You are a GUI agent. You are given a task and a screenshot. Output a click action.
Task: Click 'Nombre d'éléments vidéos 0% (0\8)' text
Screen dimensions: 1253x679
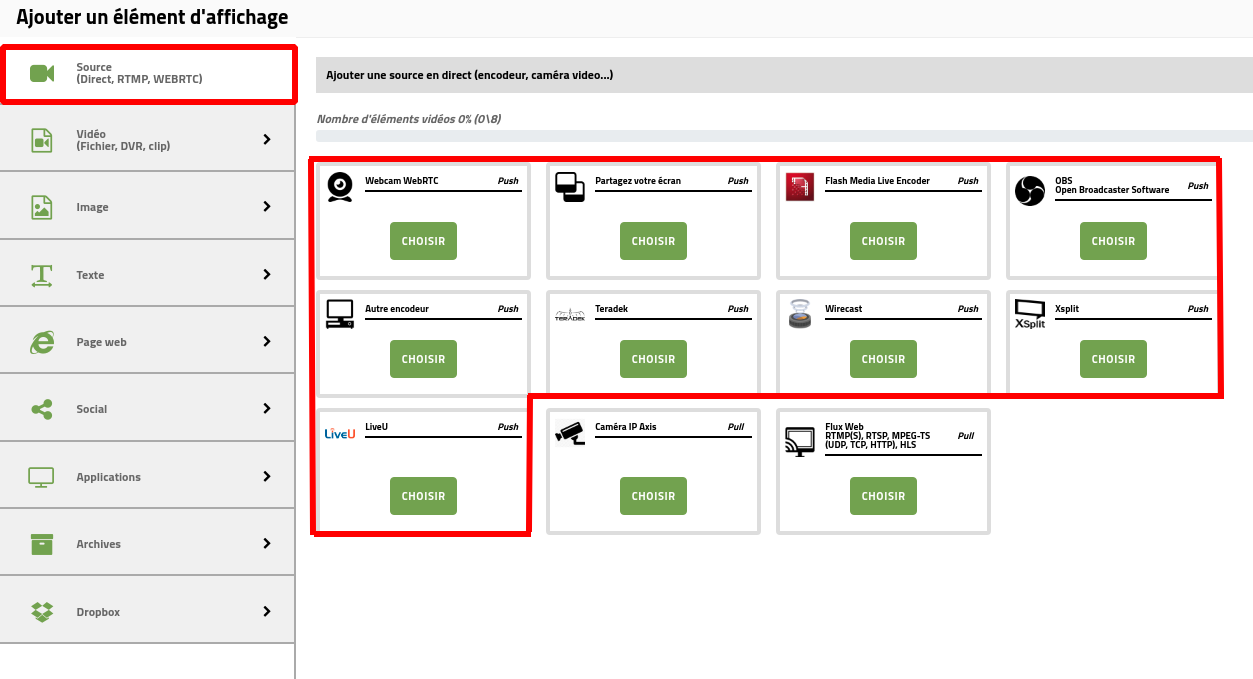pyautogui.click(x=409, y=119)
